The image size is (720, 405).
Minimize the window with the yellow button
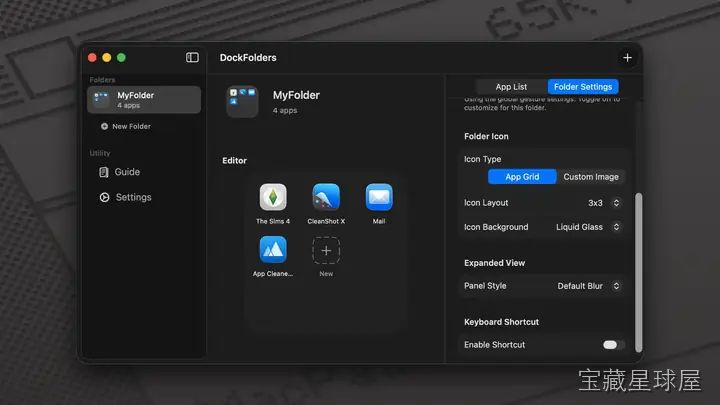pos(107,57)
